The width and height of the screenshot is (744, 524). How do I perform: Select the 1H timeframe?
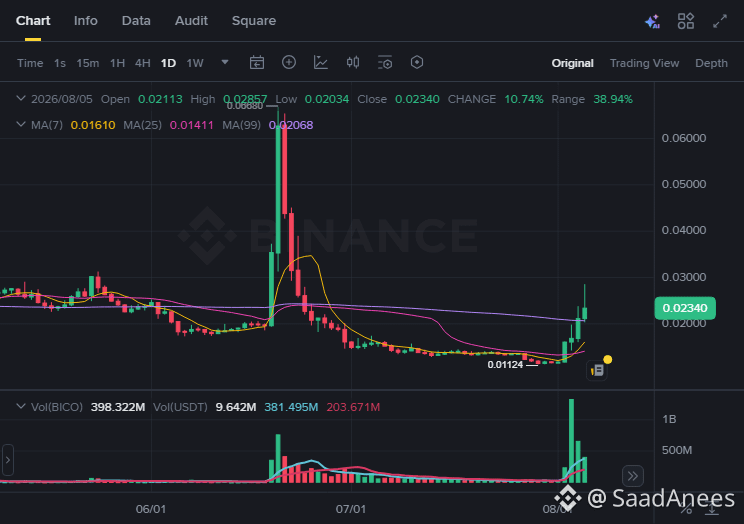pyautogui.click(x=117, y=63)
